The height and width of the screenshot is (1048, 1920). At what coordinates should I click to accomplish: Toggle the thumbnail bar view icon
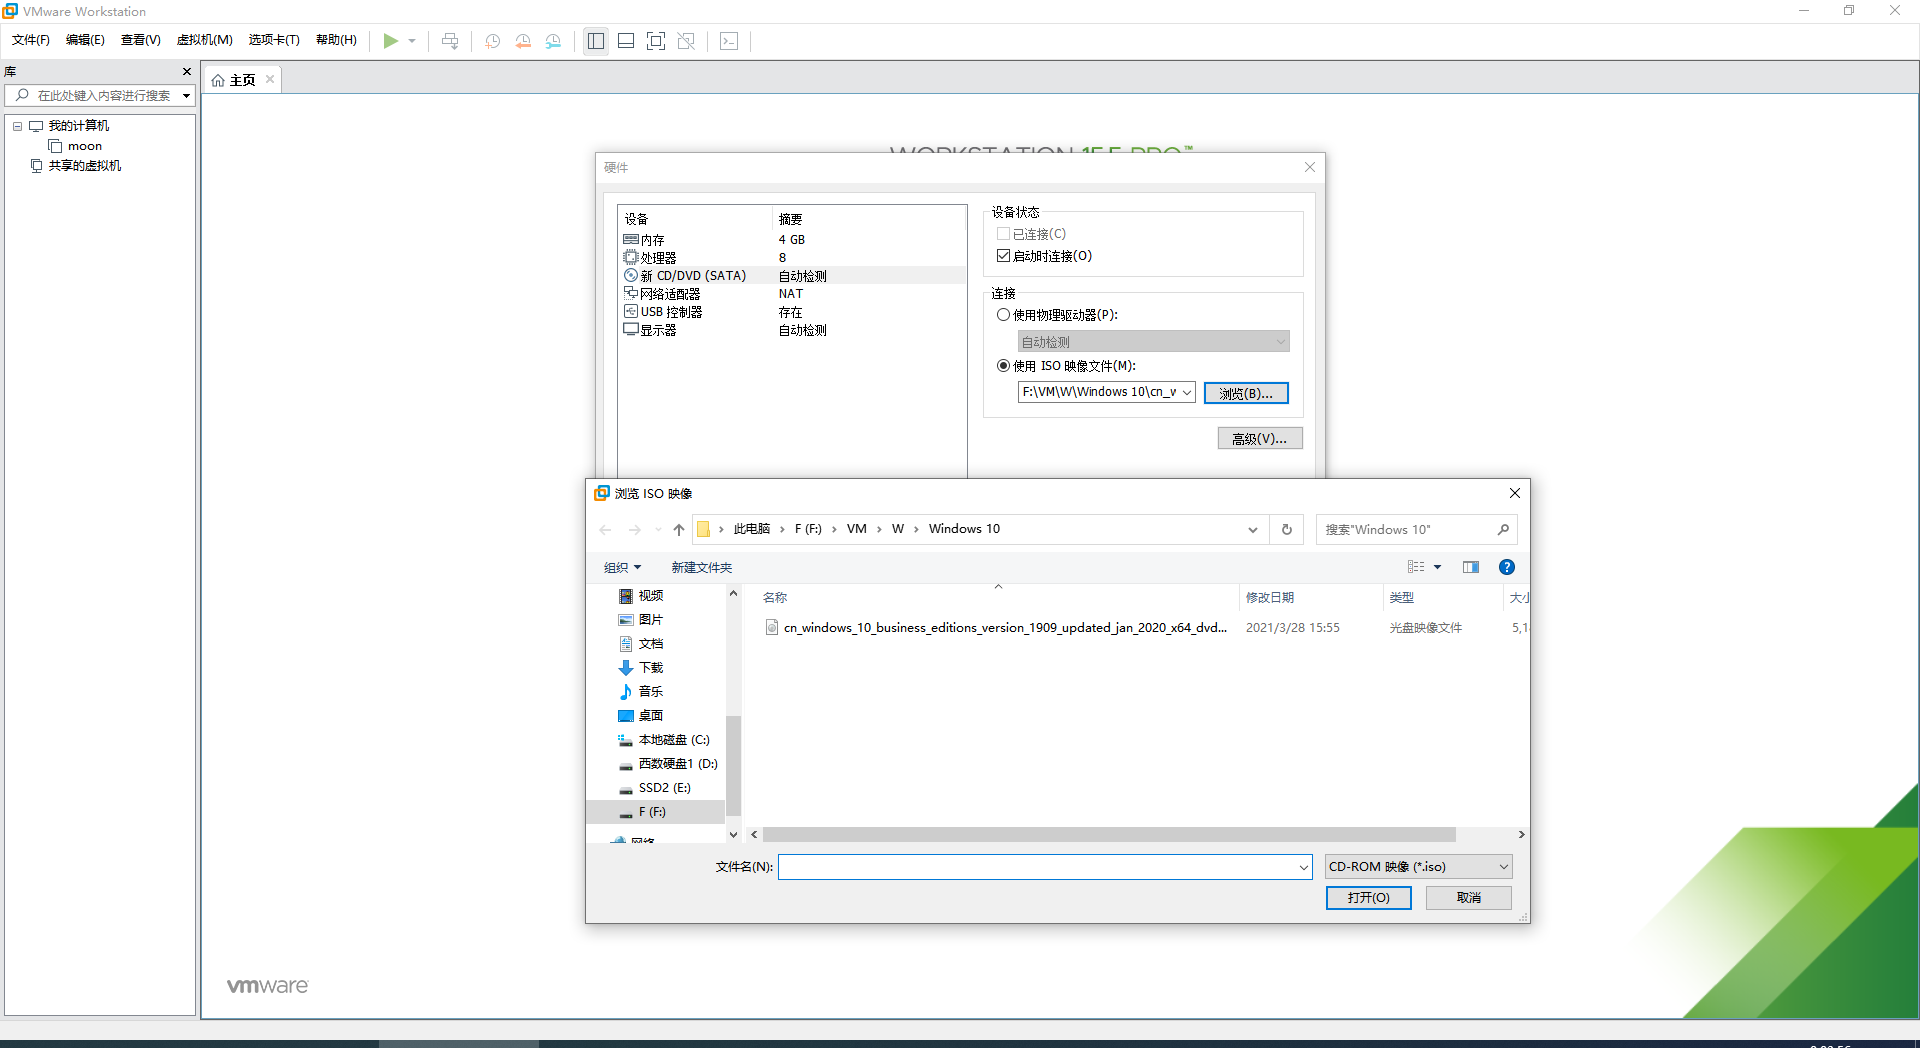[x=626, y=41]
